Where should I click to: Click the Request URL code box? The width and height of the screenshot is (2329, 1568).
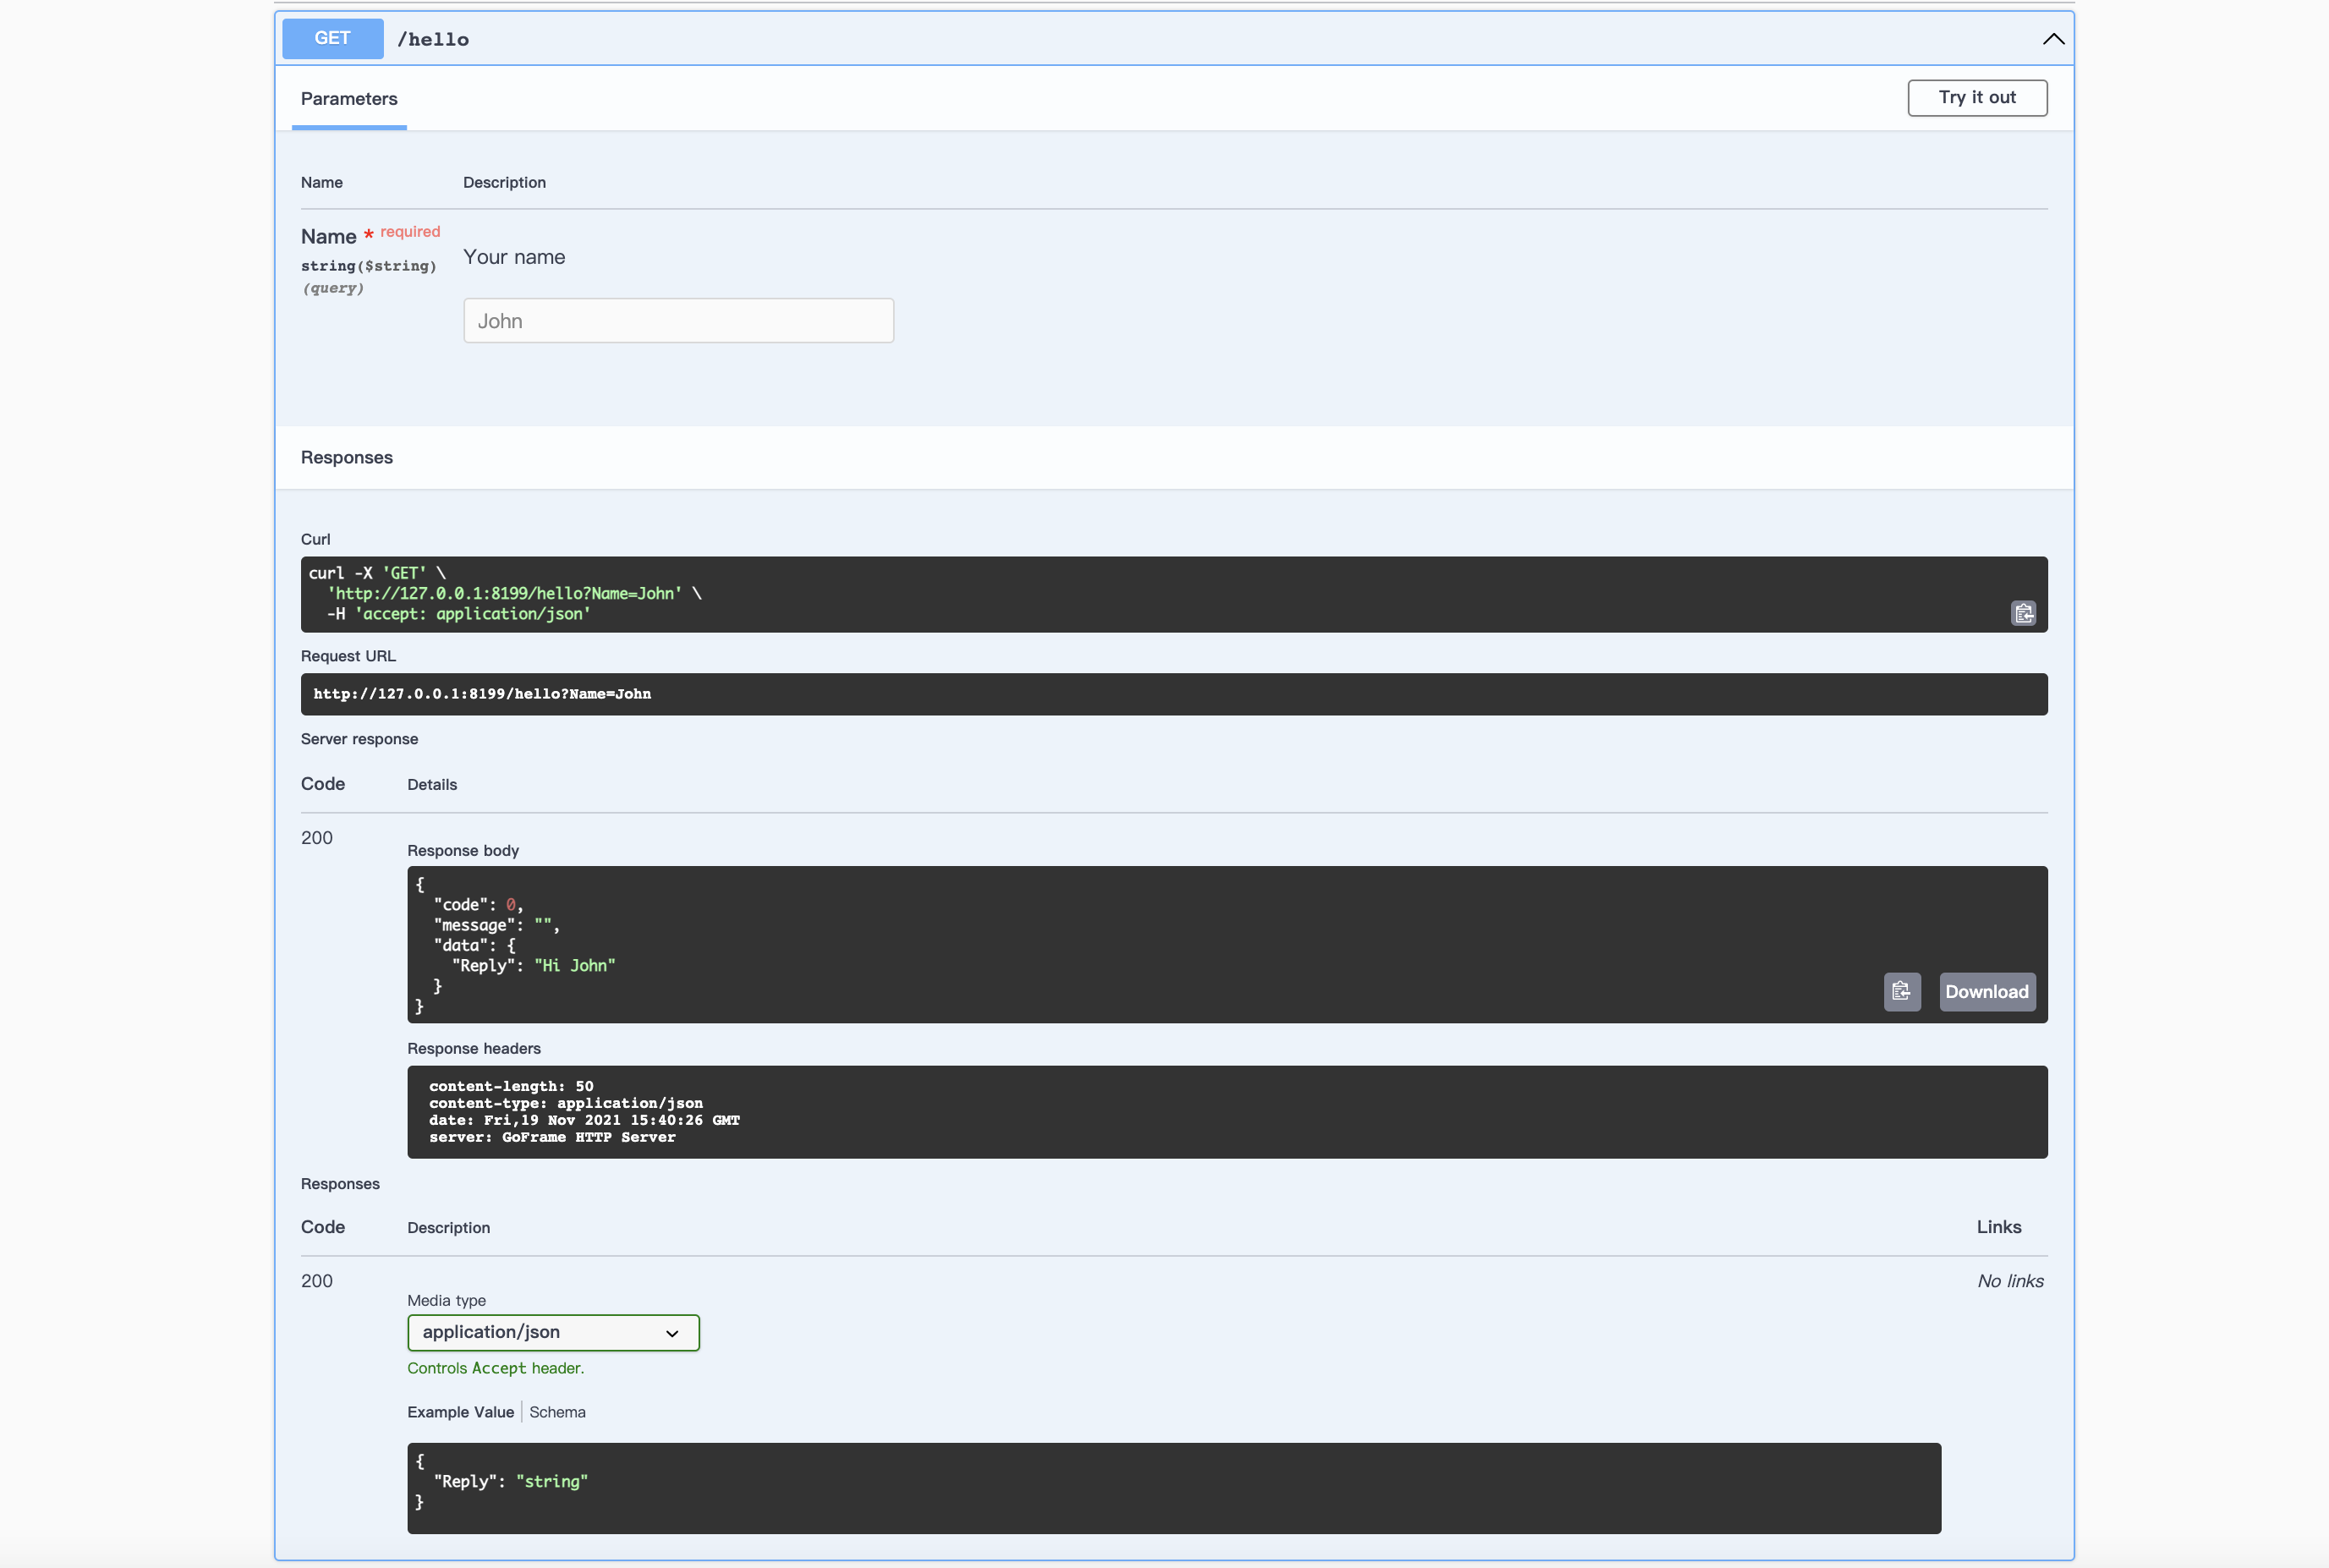coord(1173,694)
